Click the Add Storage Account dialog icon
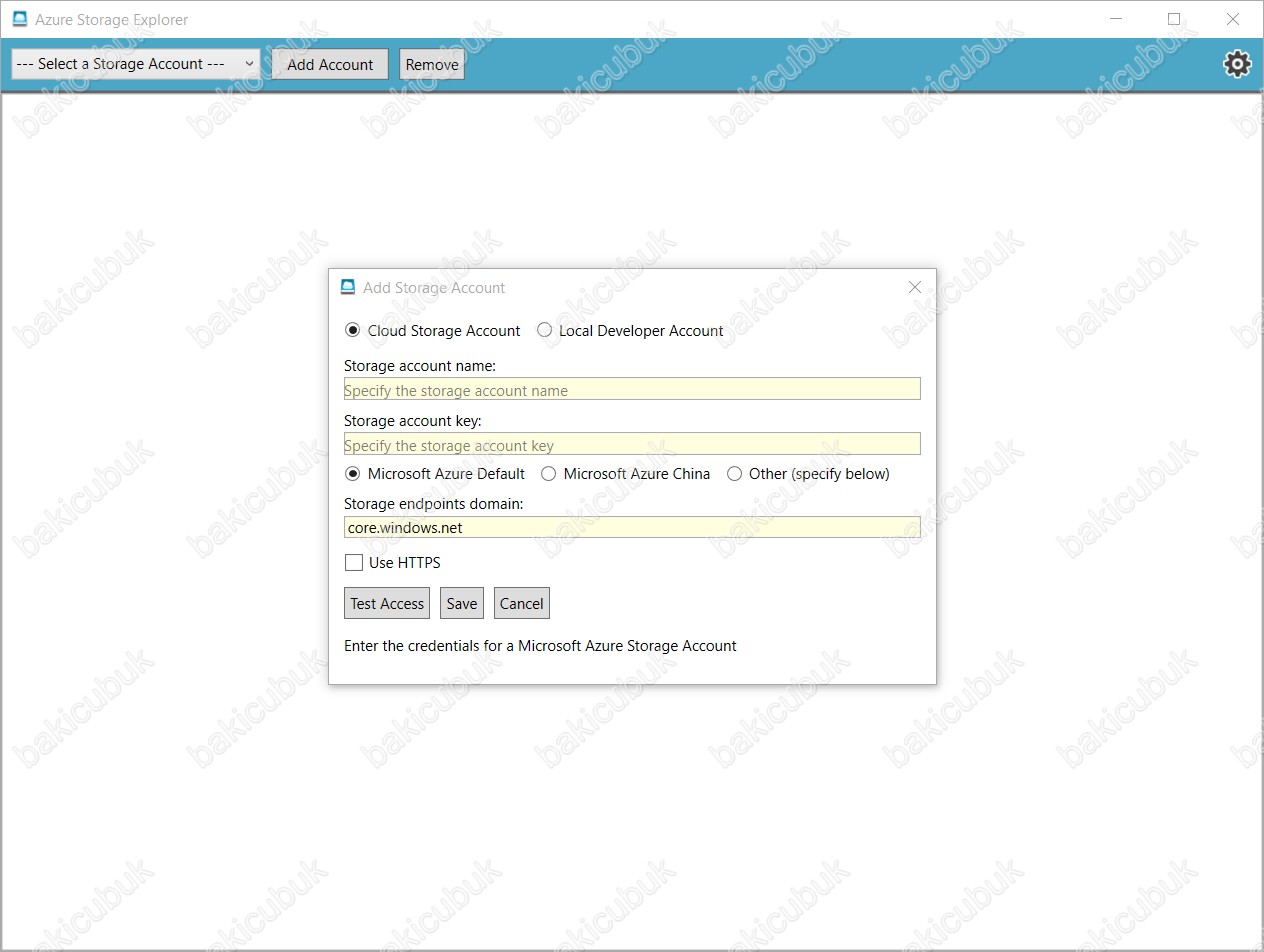 point(348,287)
